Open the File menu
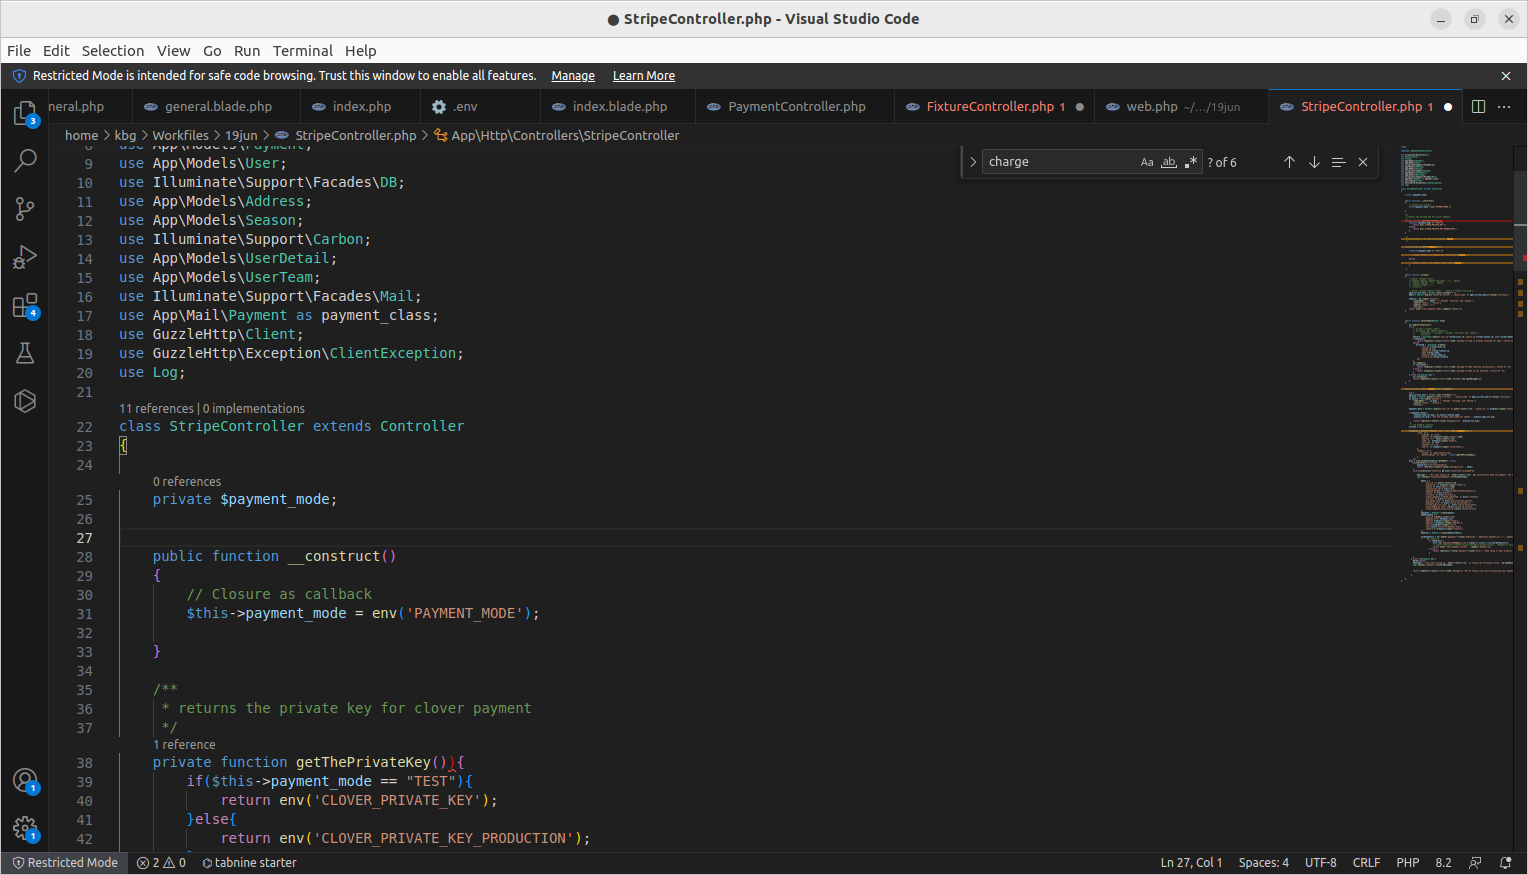Screen dimensions: 1528x875 (19, 51)
